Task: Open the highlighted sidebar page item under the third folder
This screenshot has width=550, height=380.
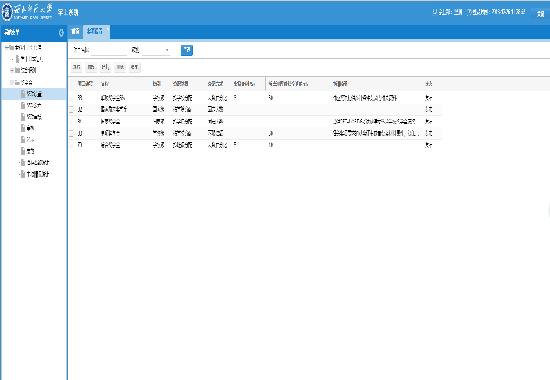Action: point(34,94)
